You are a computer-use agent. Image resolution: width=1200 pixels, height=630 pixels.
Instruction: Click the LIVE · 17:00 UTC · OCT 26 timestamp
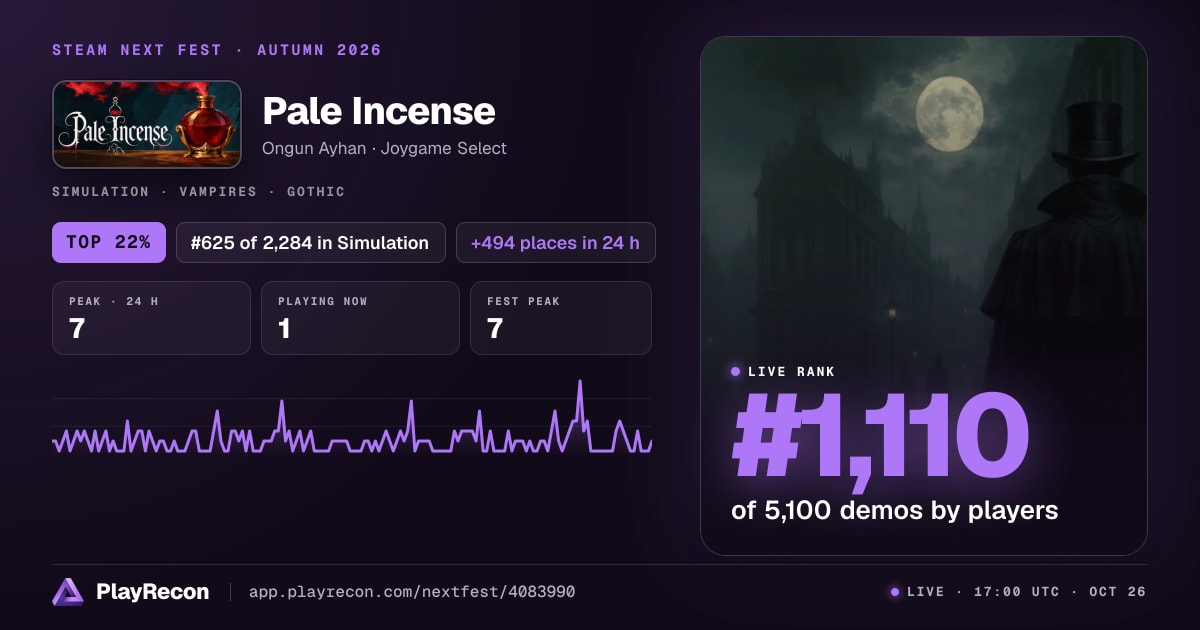[1026, 592]
